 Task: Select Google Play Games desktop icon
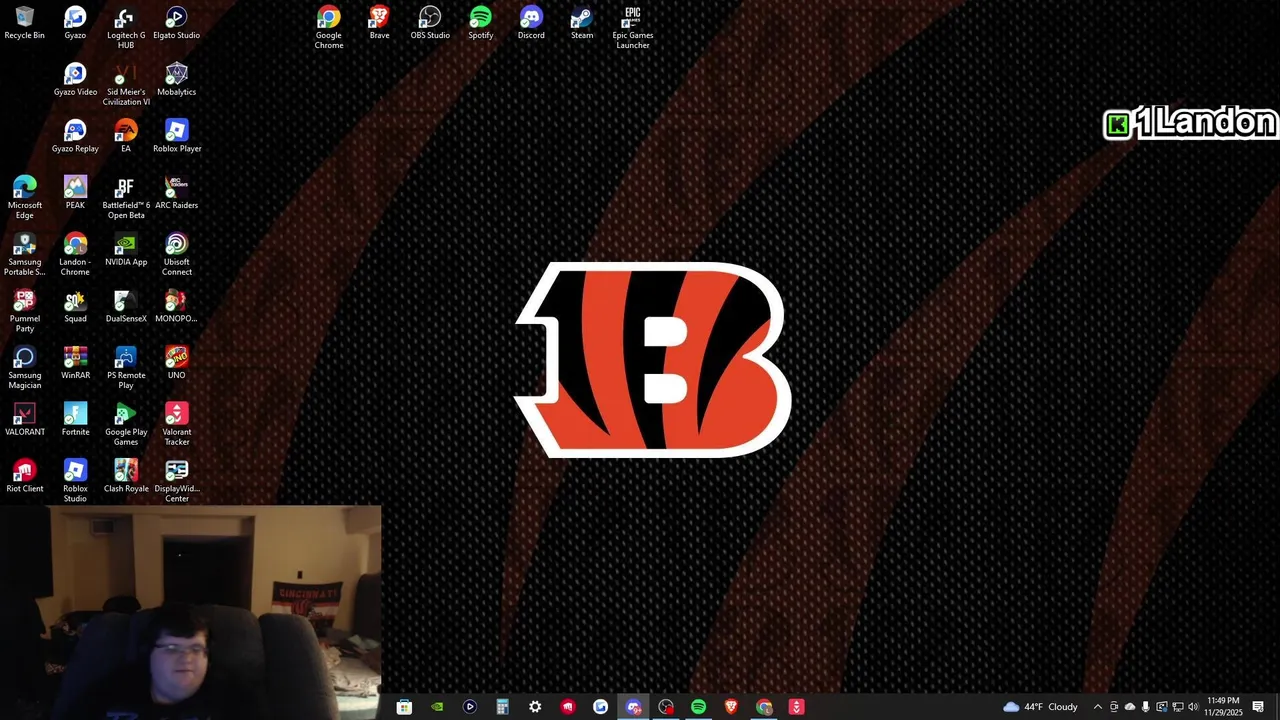(x=126, y=425)
